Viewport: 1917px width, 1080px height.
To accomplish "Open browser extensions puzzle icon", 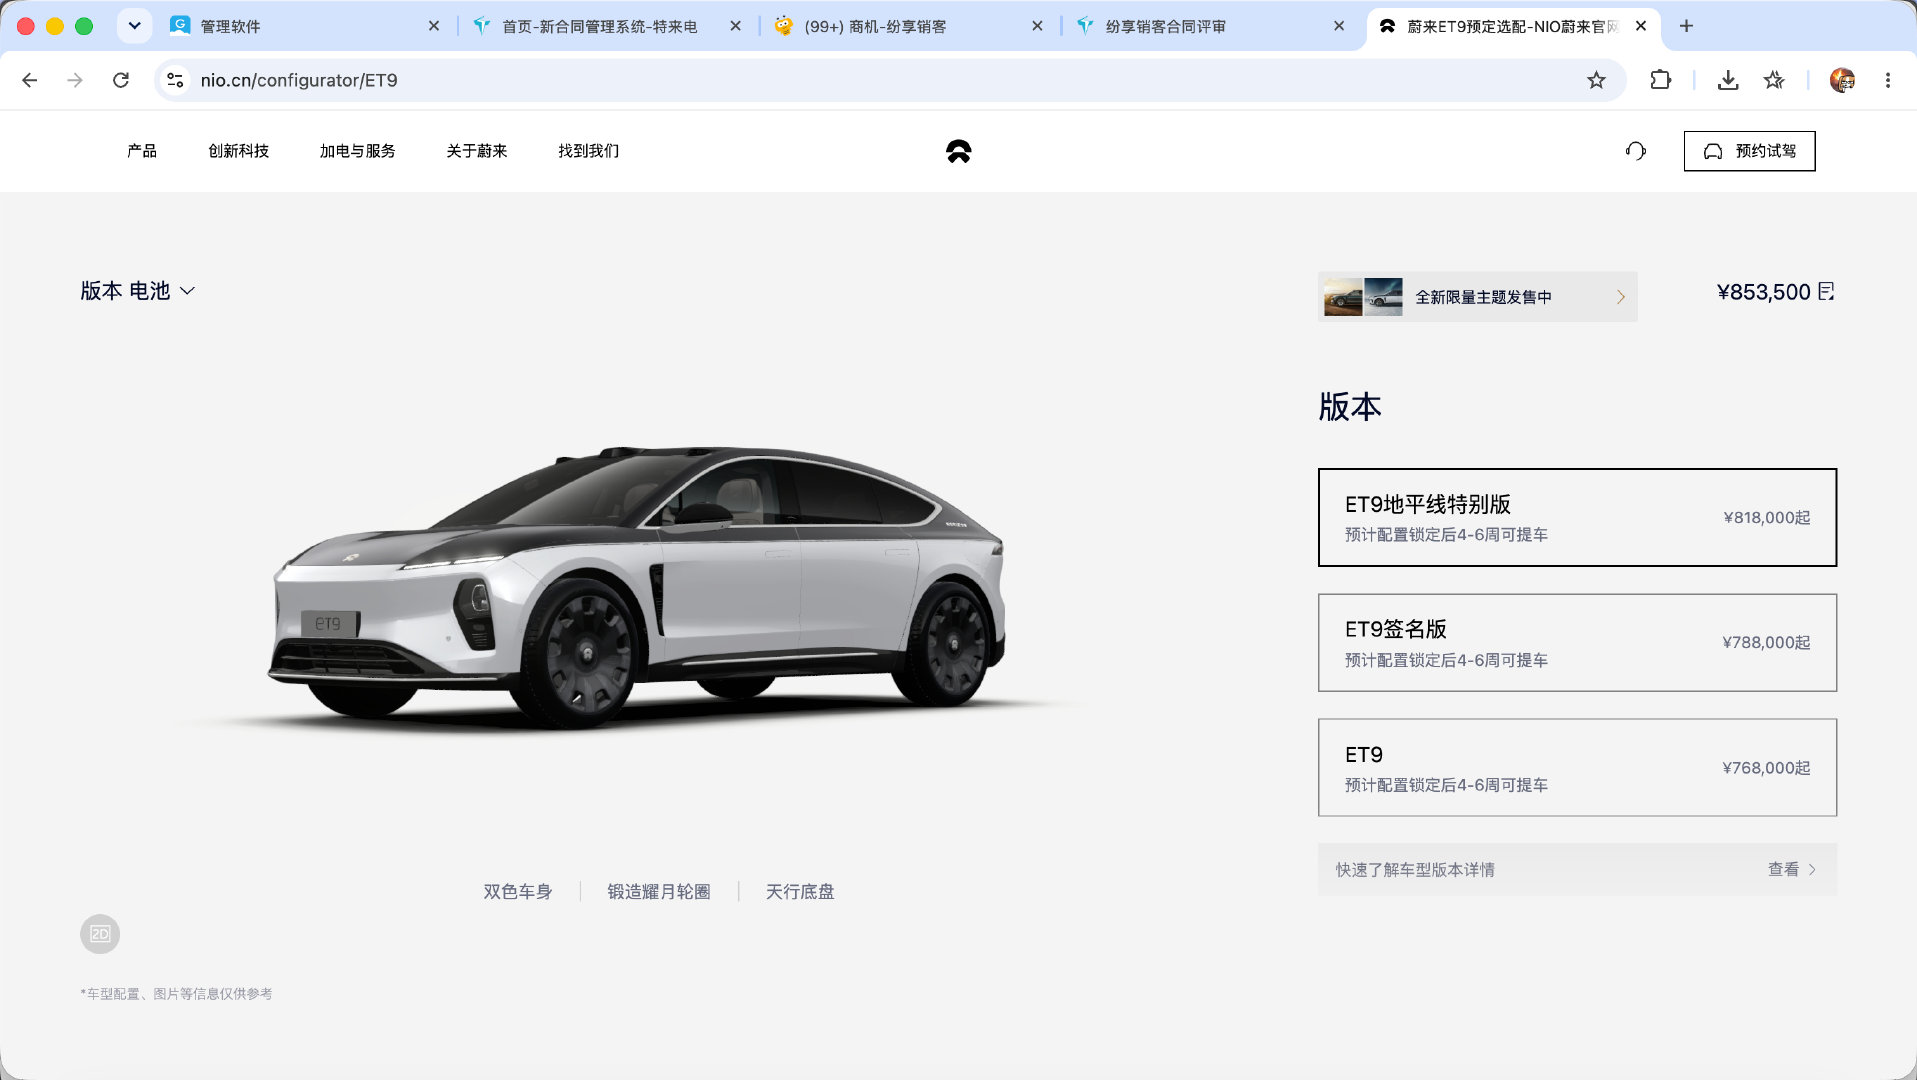I will click(x=1660, y=80).
